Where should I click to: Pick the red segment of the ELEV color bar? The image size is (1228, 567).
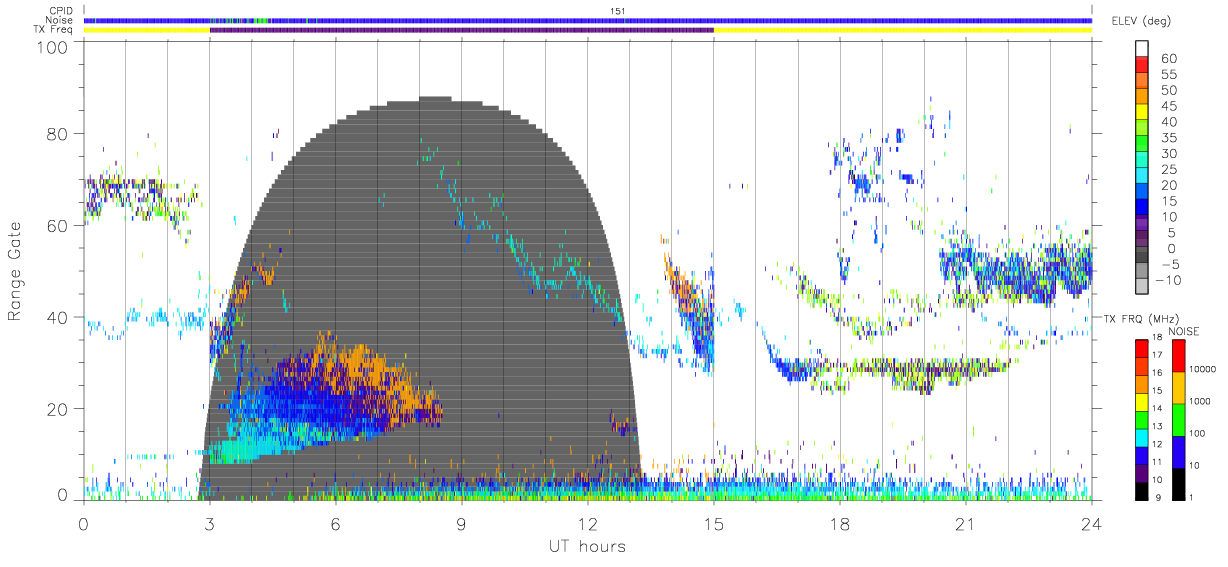(1142, 62)
